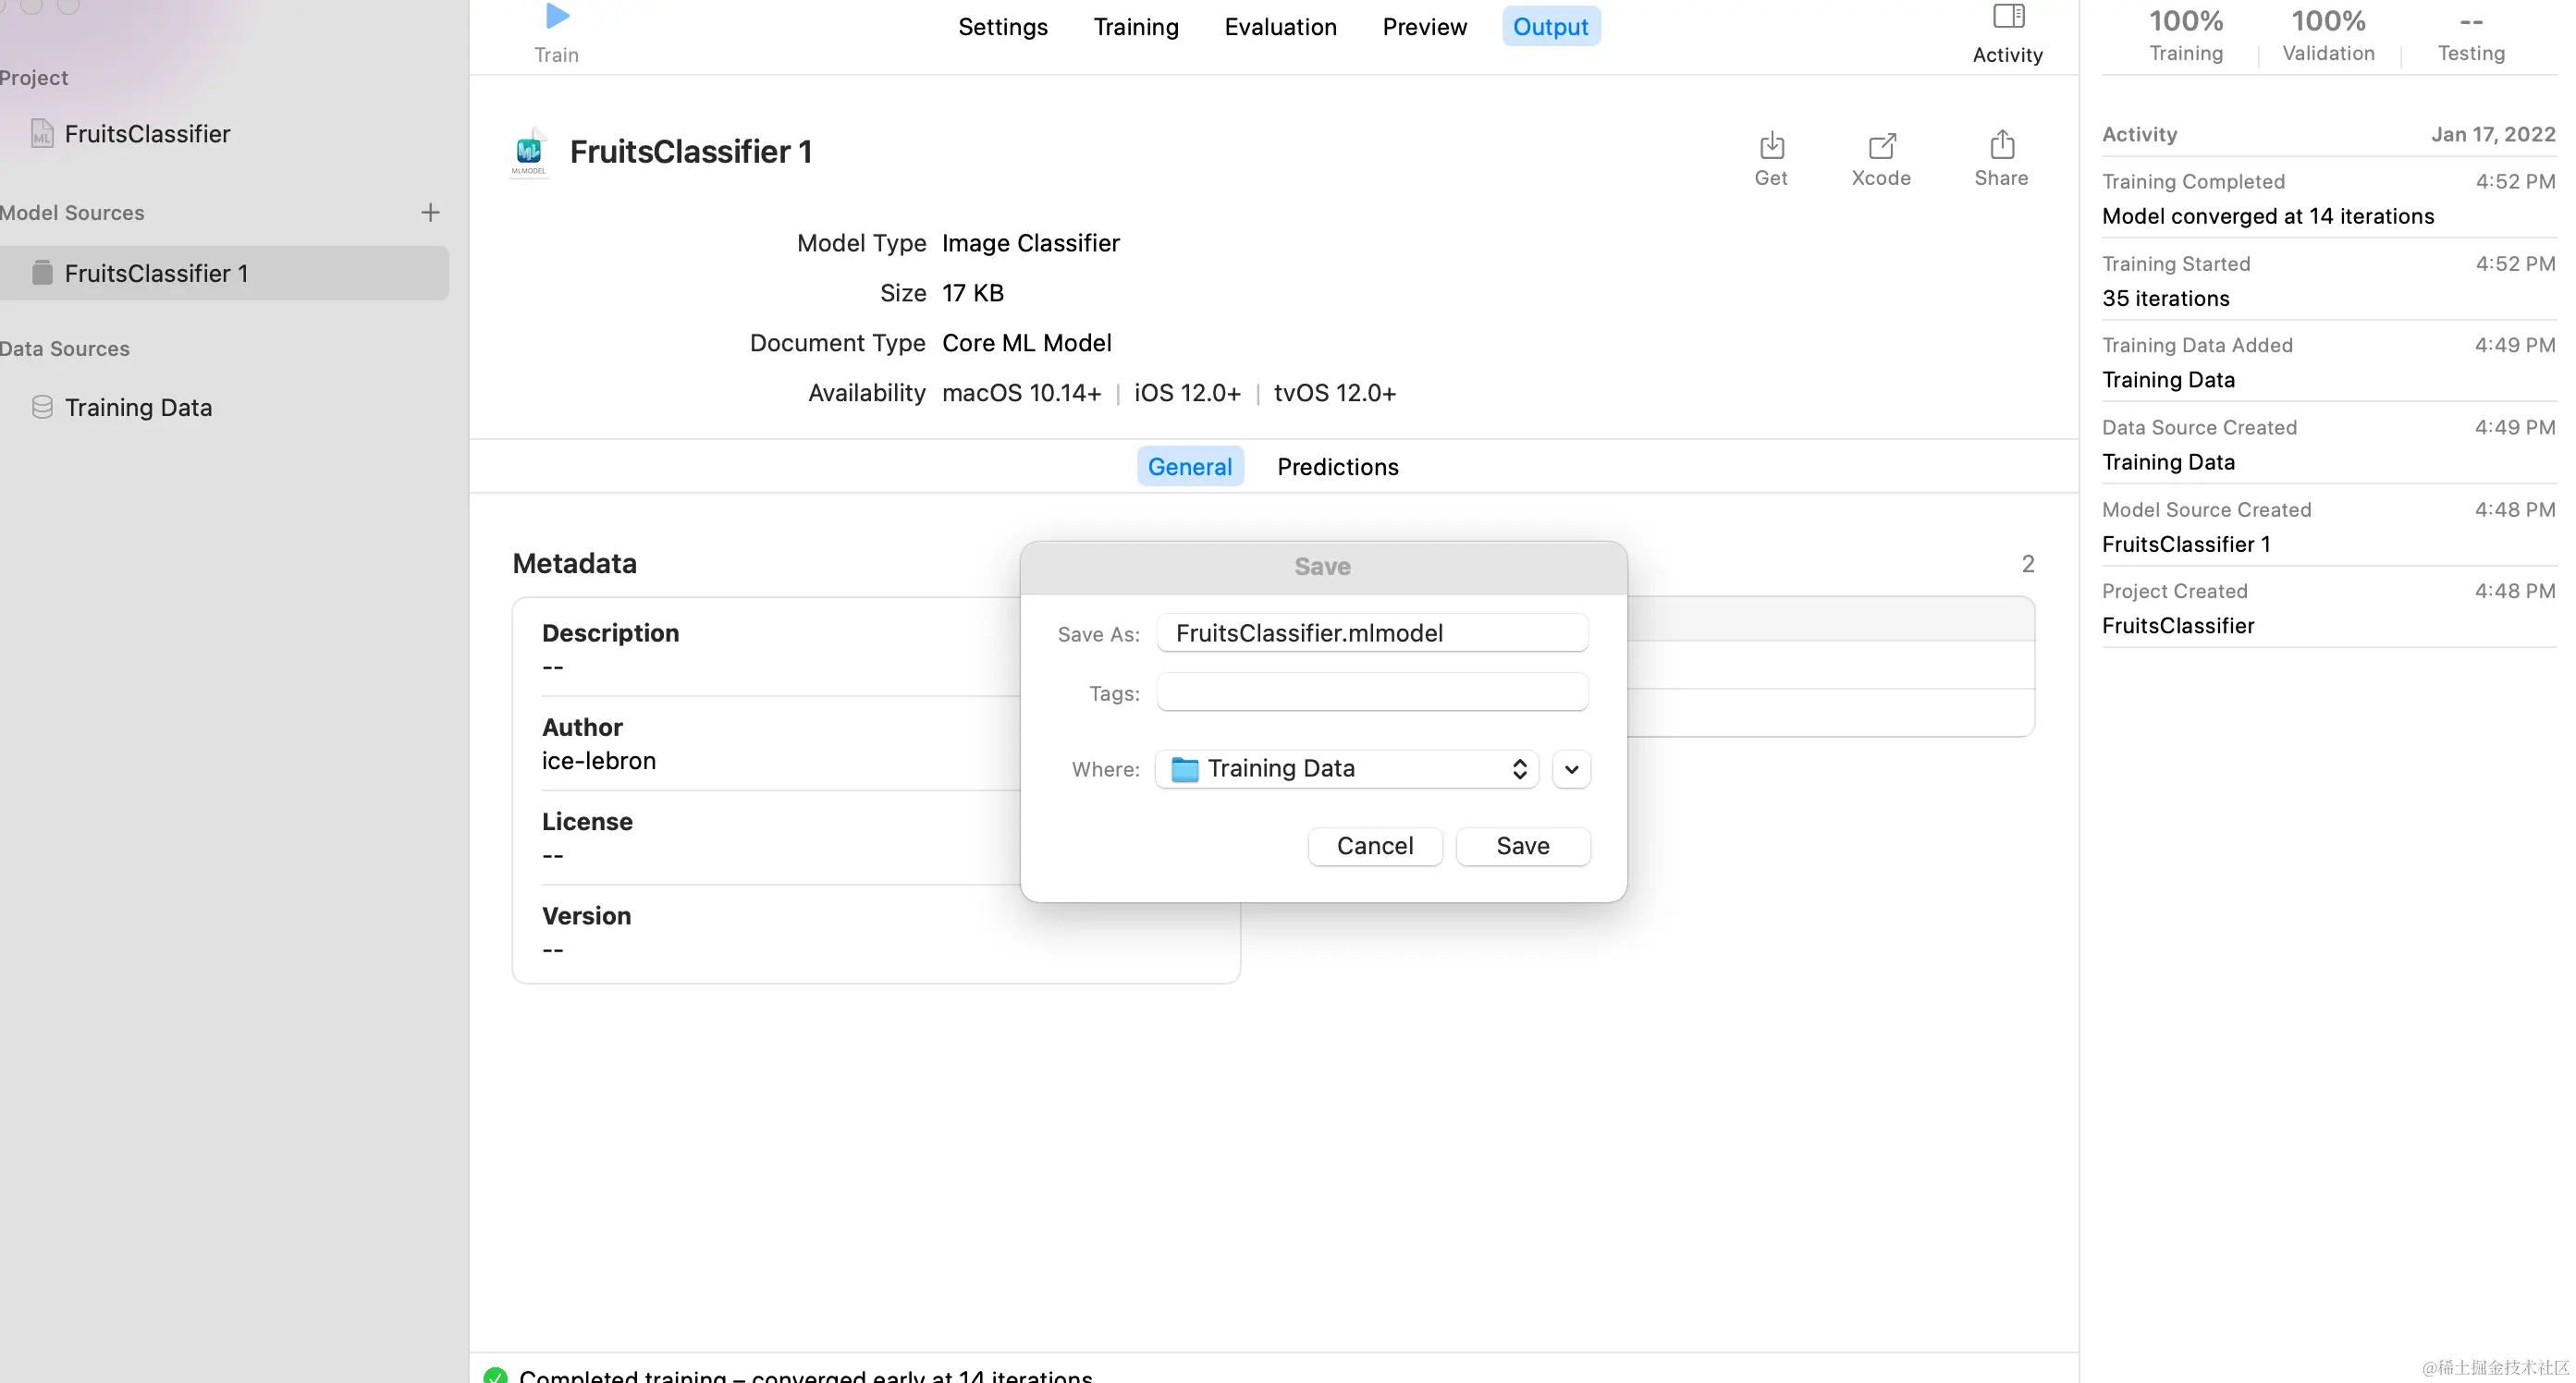Click the Share icon
This screenshot has height=1383, width=2576.
tap(2001, 146)
